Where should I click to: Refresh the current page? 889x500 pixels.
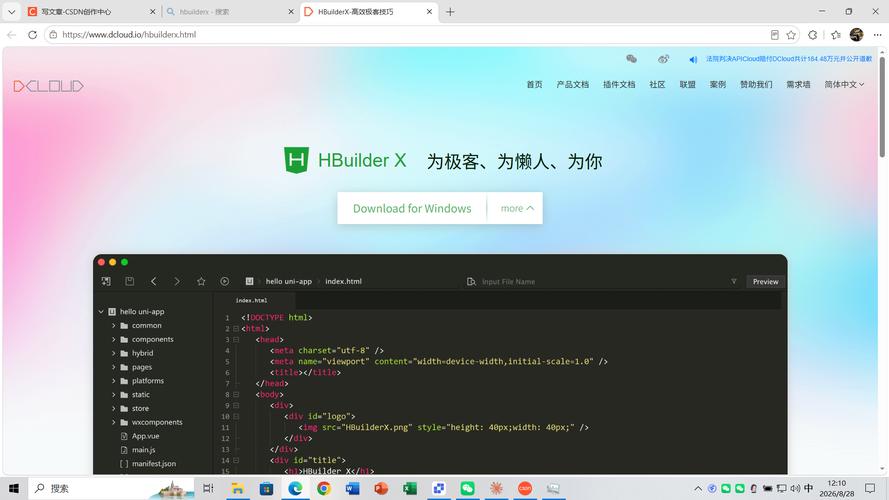[32, 35]
